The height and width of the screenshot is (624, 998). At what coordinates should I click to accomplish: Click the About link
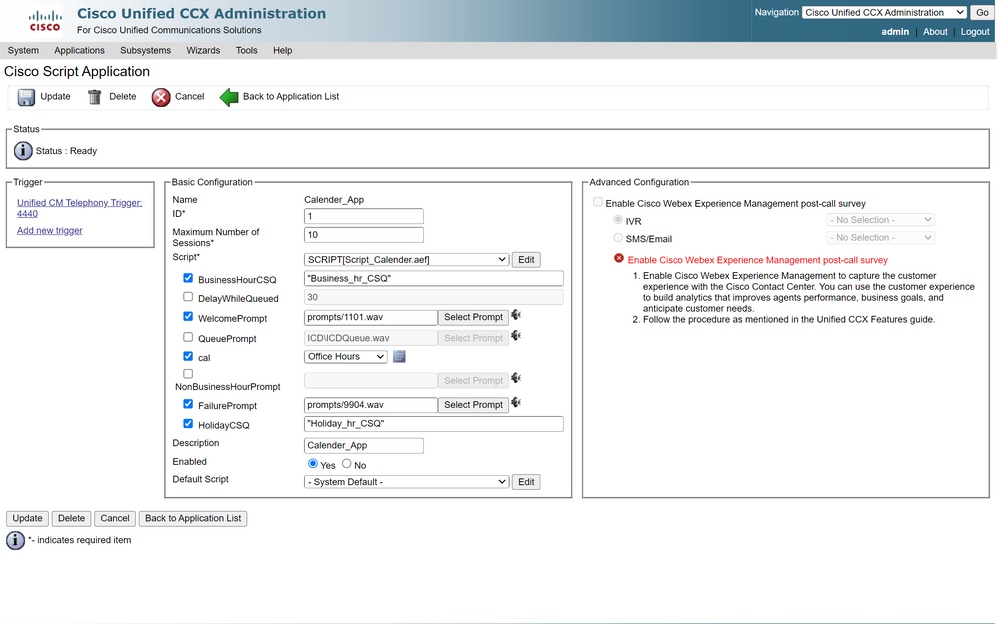coord(935,32)
